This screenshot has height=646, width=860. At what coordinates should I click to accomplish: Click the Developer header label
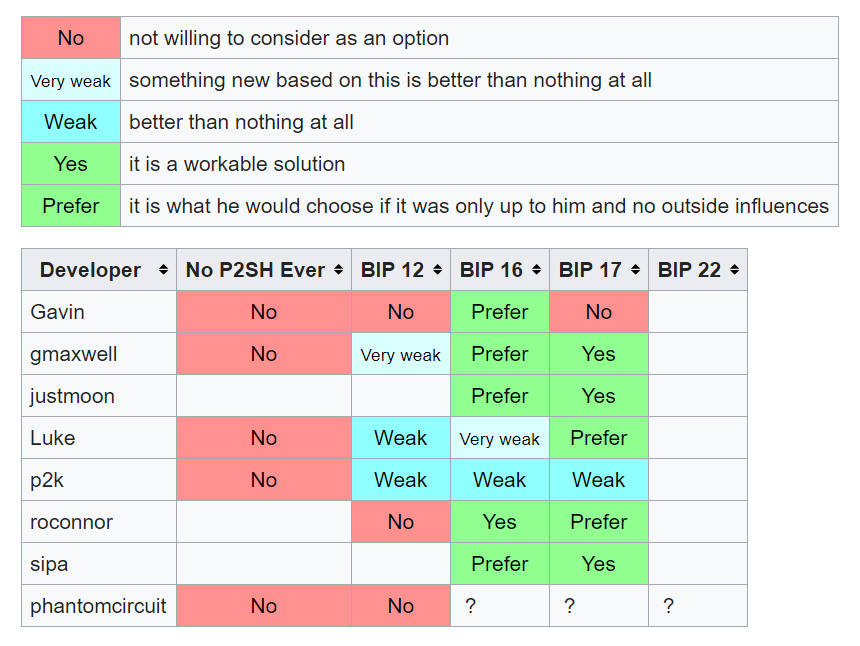click(x=90, y=270)
